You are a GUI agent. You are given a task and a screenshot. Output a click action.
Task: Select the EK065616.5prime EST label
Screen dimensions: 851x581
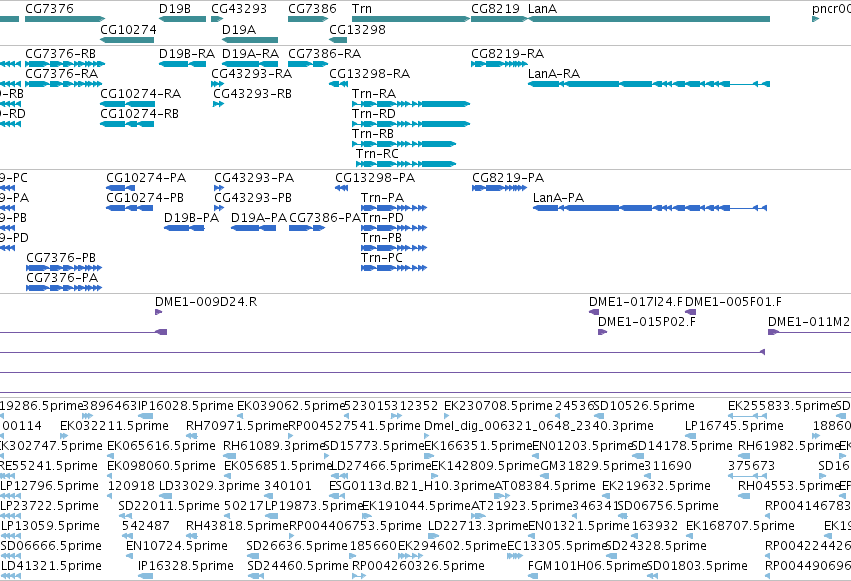click(161, 446)
